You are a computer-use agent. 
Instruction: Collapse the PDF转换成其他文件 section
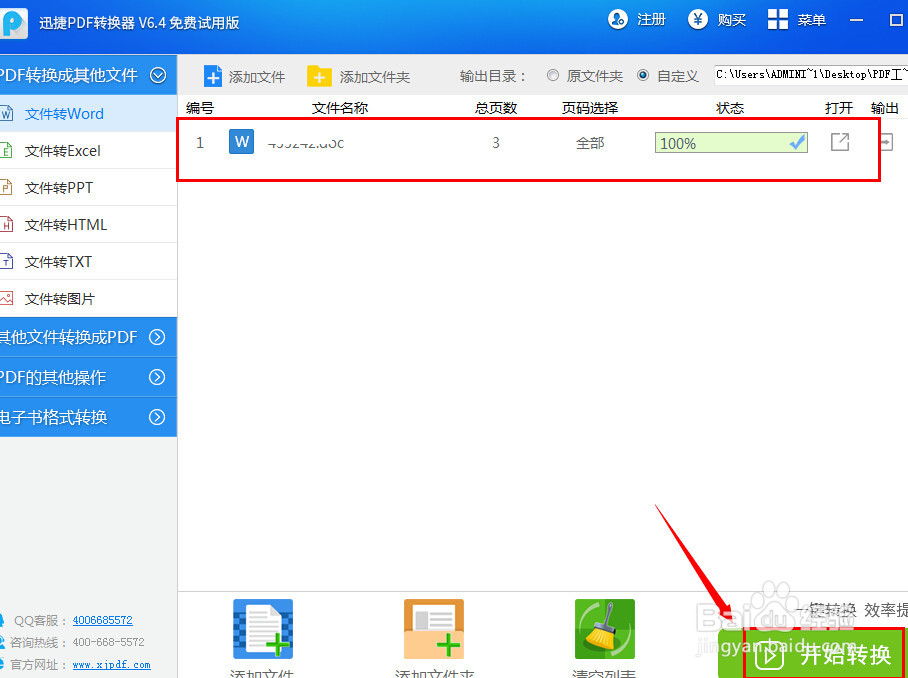(158, 75)
